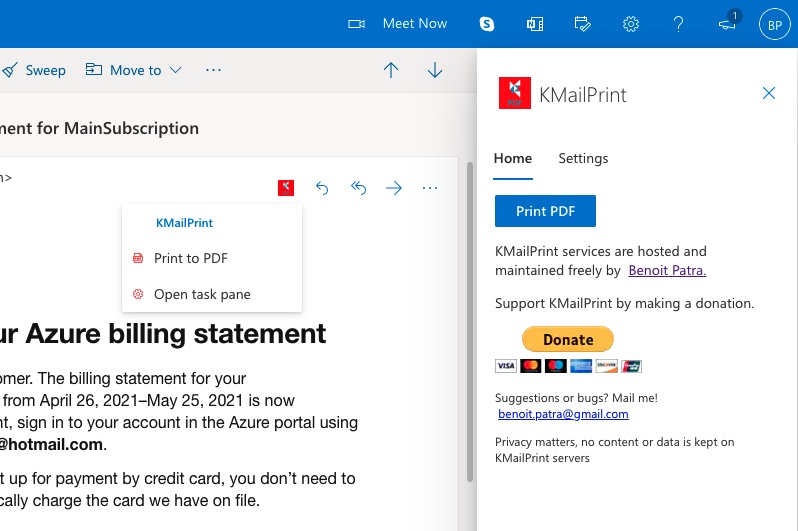Click the 'Suggestions or bugs? Mail me!' text

click(x=576, y=398)
